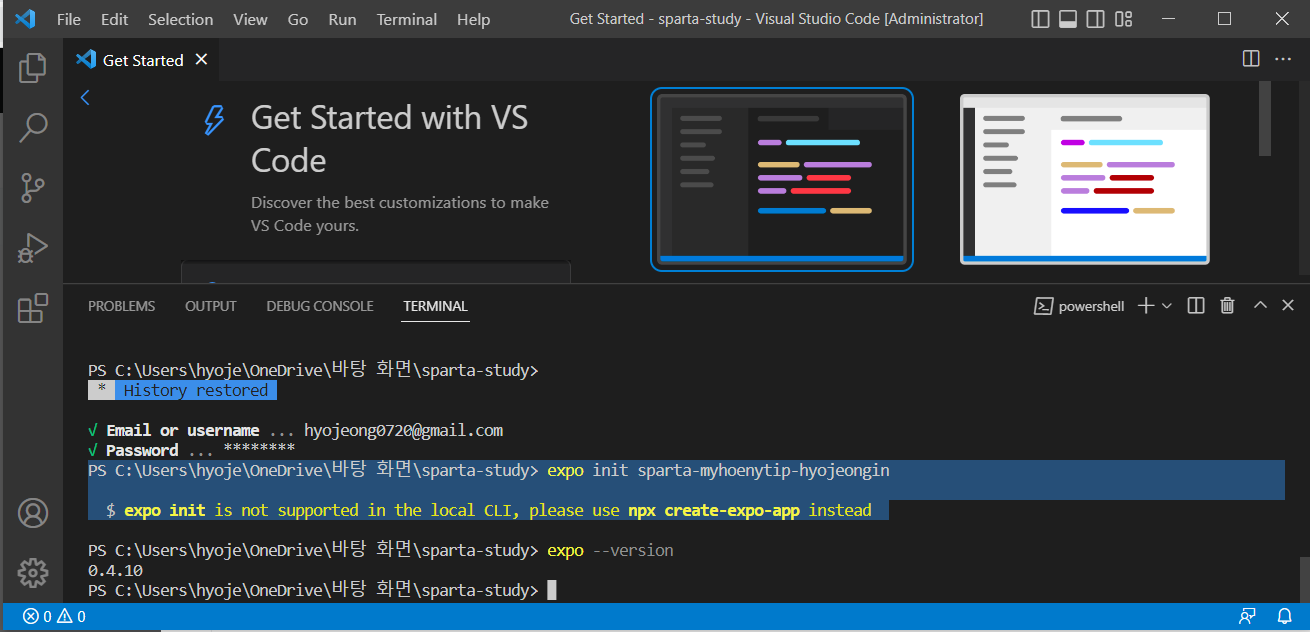
Task: Toggle secondary side bar layout icon
Action: 1096,19
